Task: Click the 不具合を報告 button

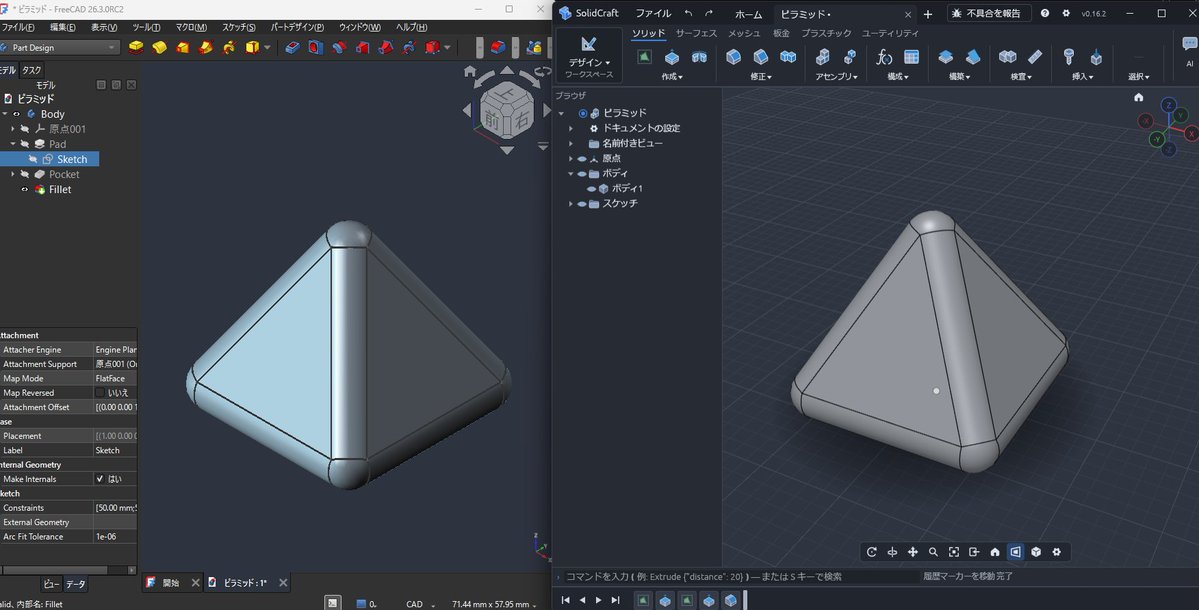Action: click(989, 13)
